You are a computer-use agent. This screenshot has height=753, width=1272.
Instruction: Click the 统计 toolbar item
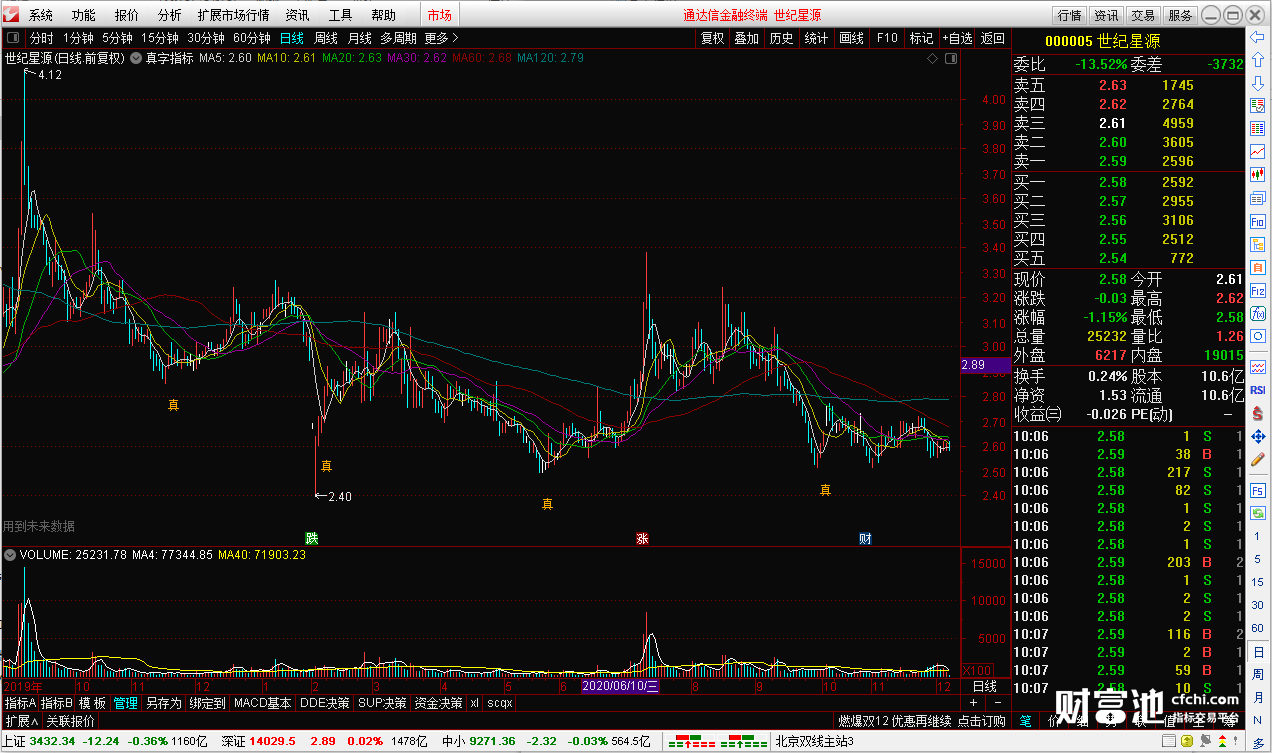(x=816, y=38)
